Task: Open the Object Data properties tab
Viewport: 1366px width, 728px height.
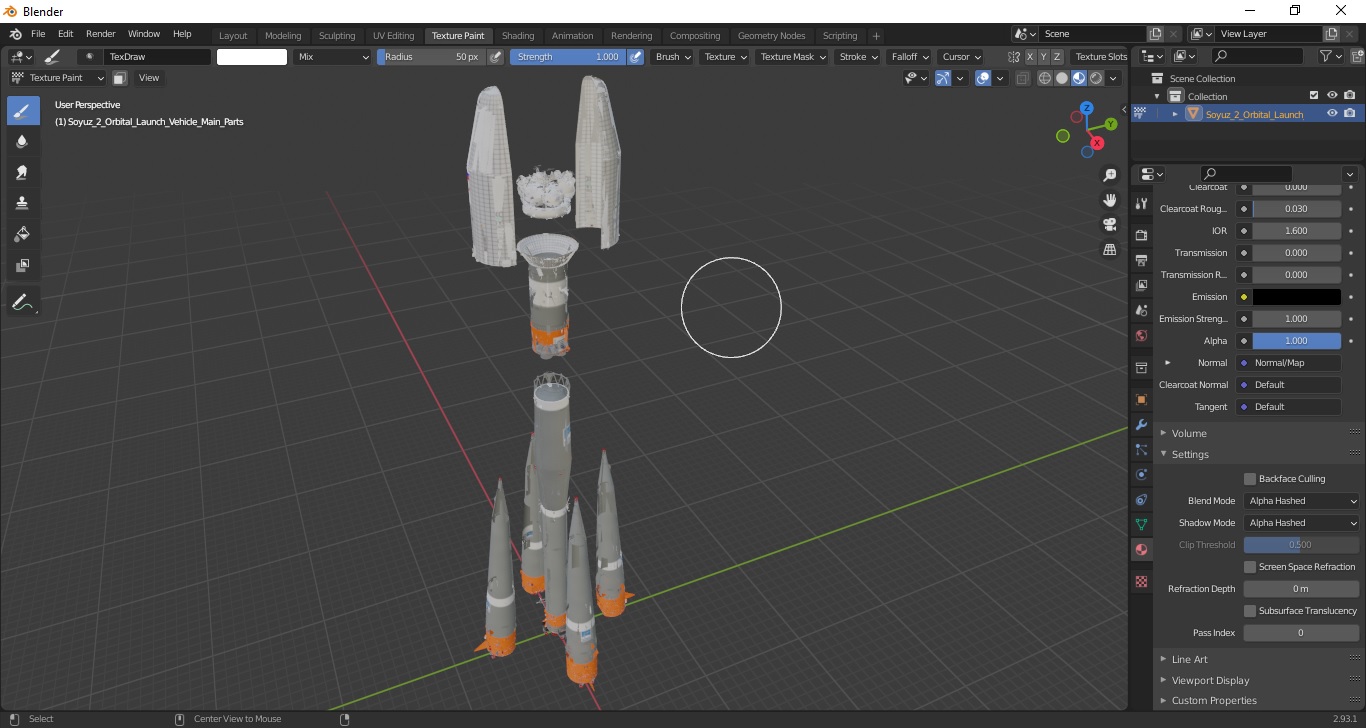Action: (x=1141, y=524)
